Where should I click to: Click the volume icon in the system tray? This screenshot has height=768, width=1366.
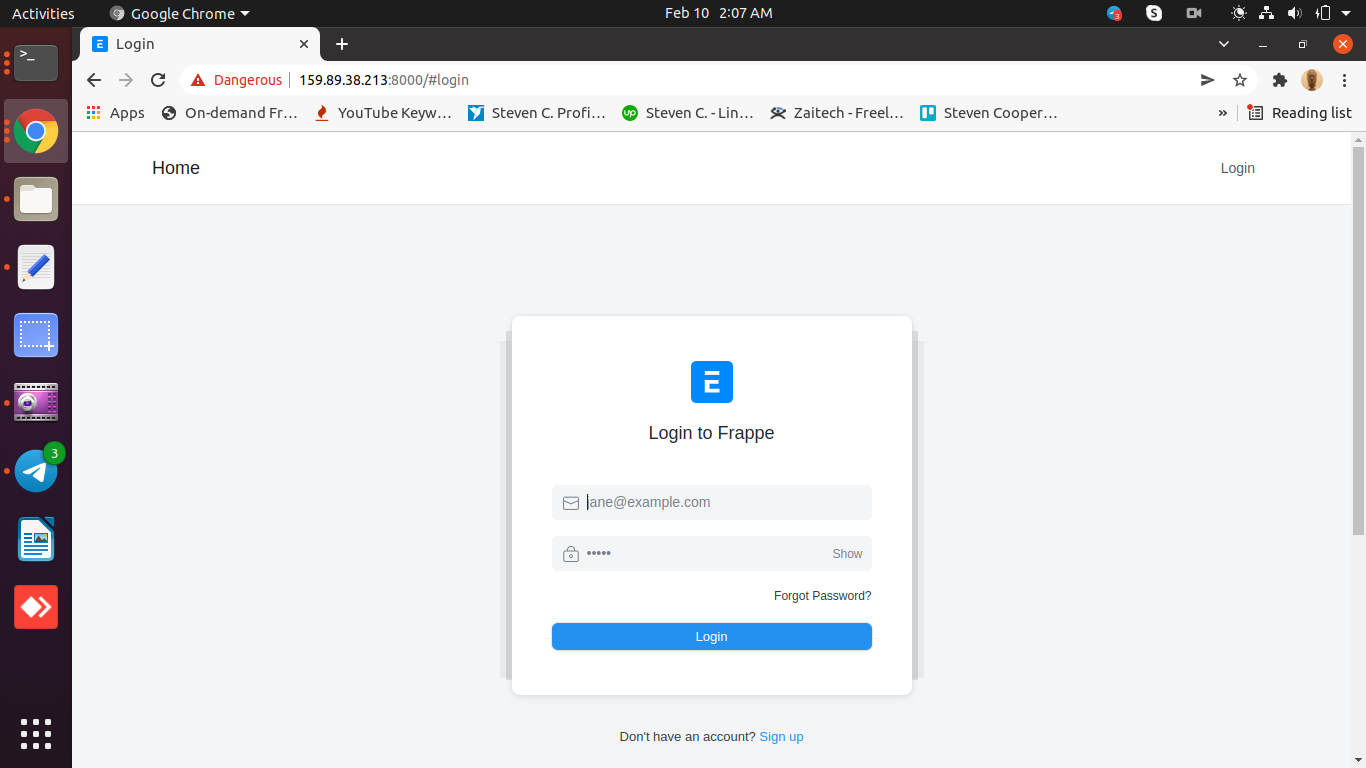coord(1295,13)
